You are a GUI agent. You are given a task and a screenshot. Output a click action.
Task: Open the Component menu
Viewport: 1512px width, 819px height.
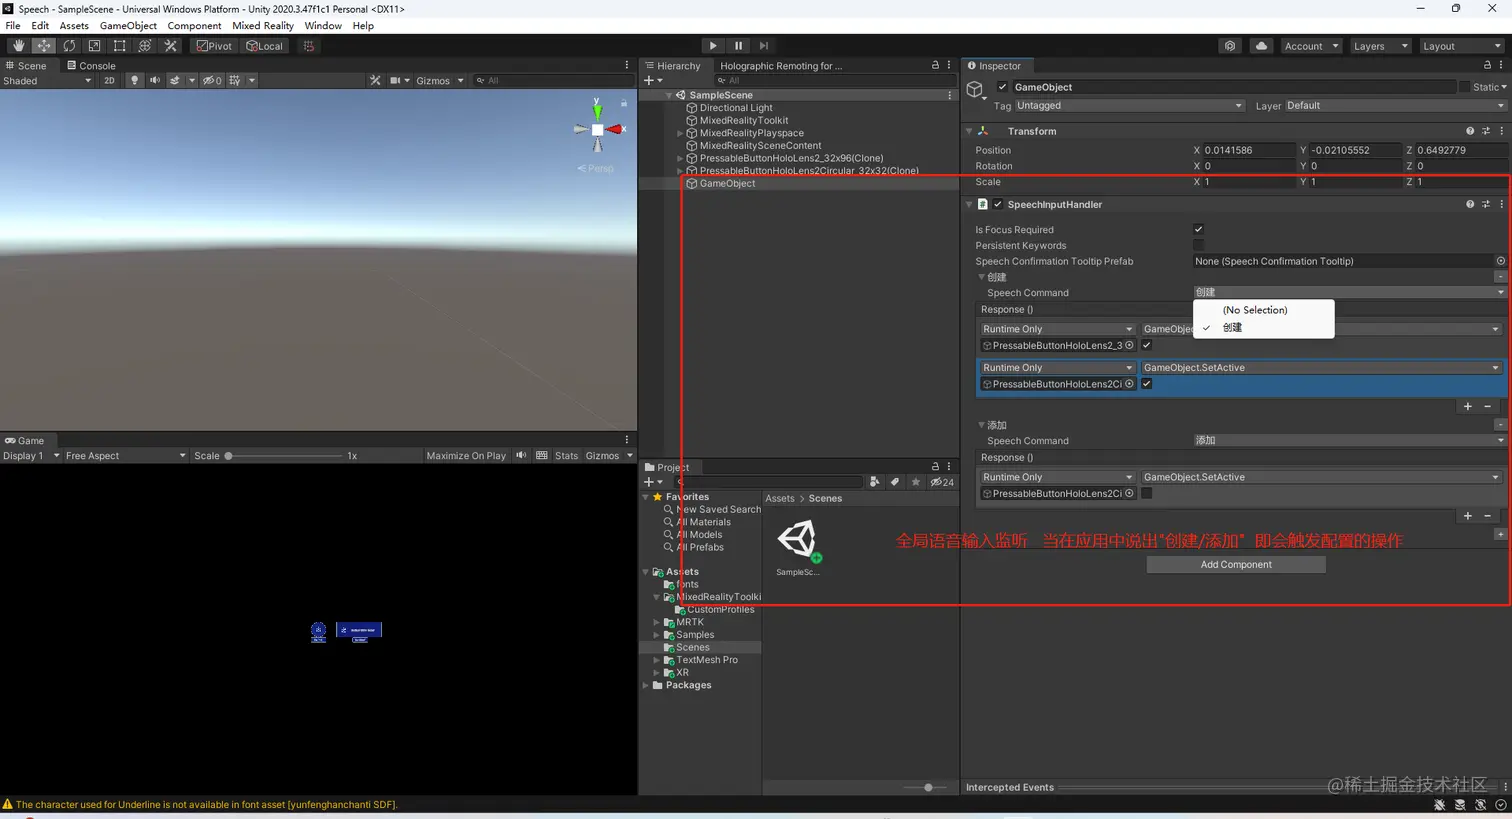(194, 26)
